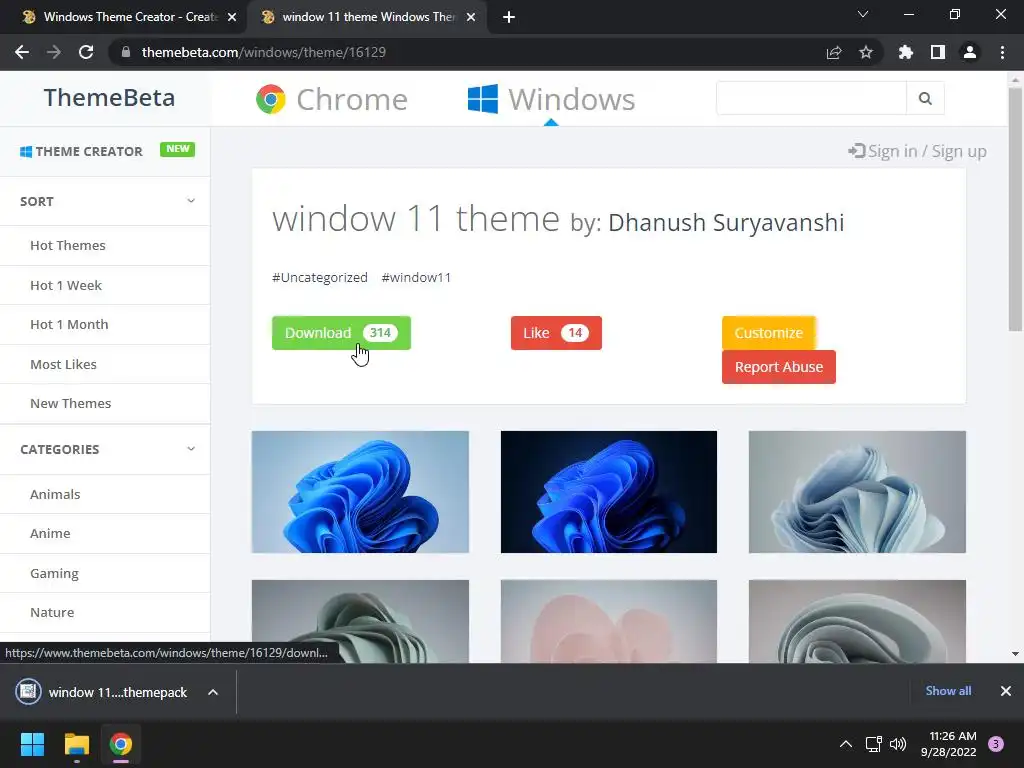Expand the themepack download options chevron
This screenshot has height=768, width=1024.
point(213,692)
